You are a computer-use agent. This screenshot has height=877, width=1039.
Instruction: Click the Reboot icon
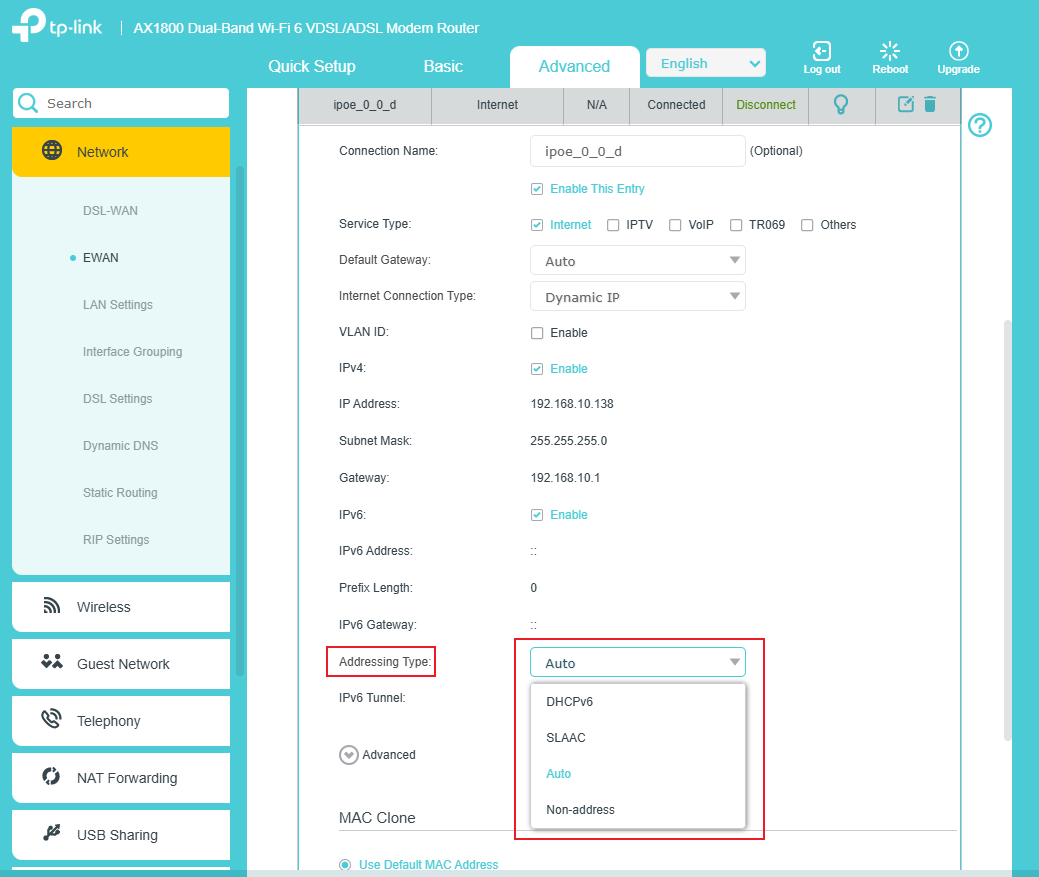point(889,52)
